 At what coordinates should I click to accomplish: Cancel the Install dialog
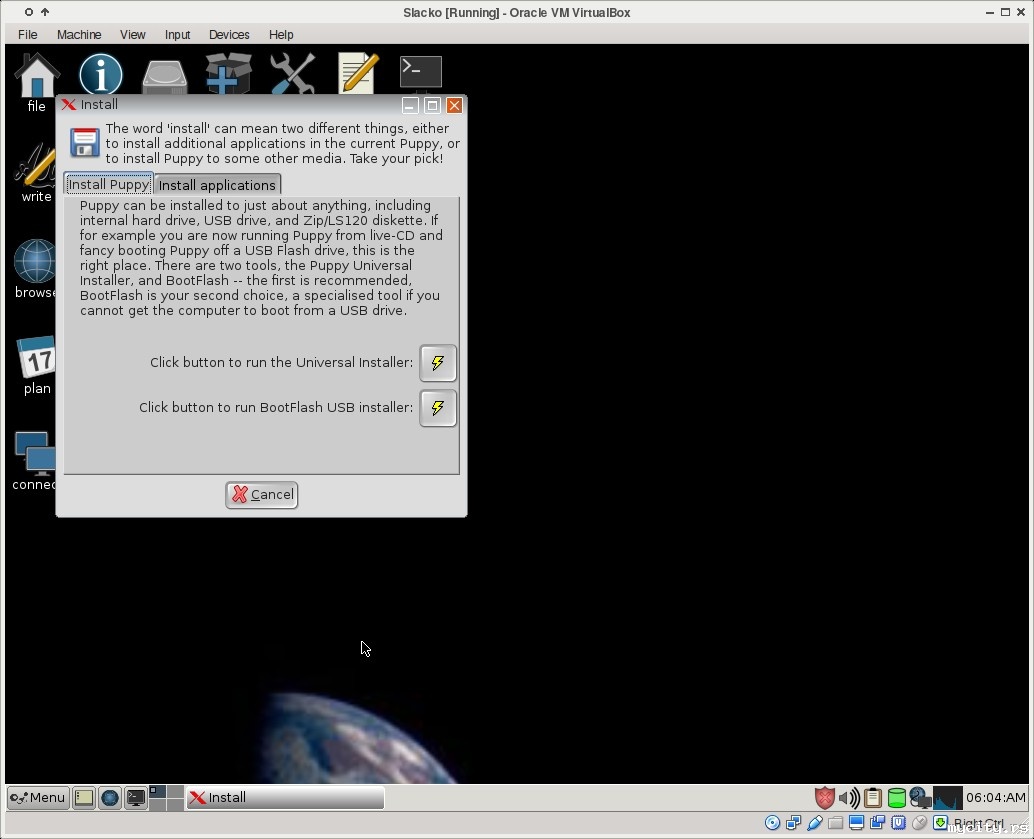tap(262, 495)
